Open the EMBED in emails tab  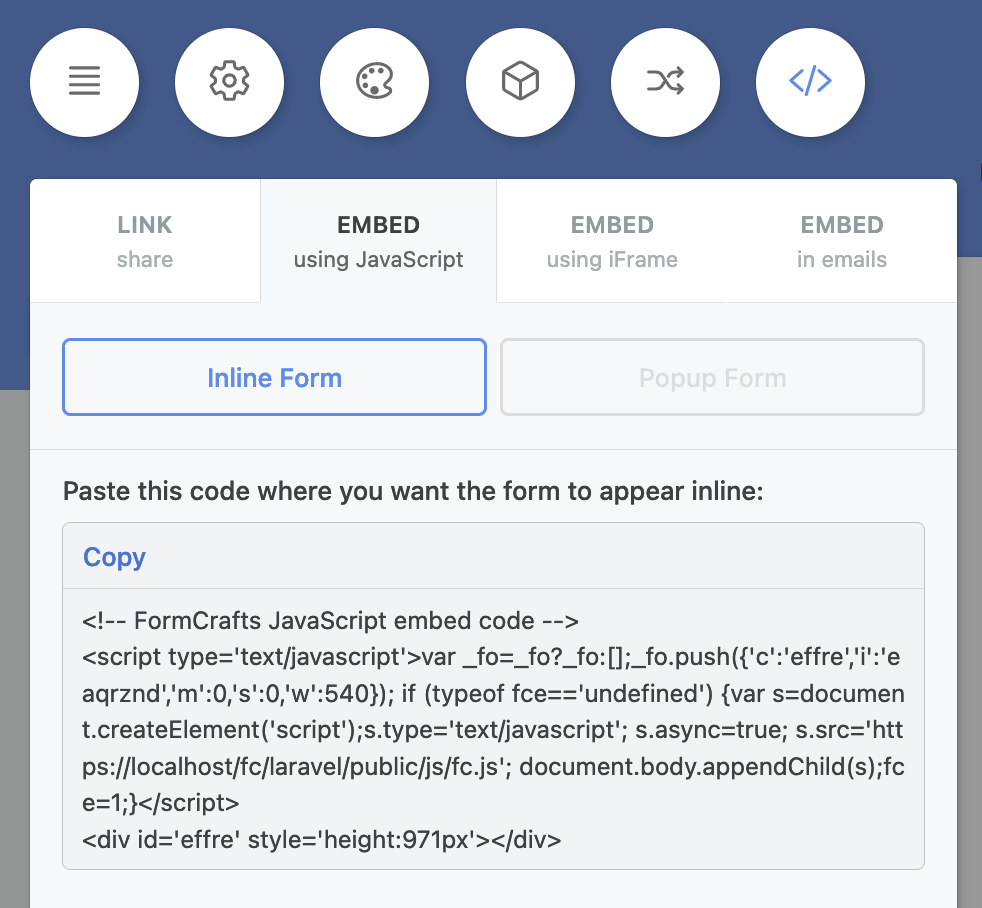(x=842, y=241)
